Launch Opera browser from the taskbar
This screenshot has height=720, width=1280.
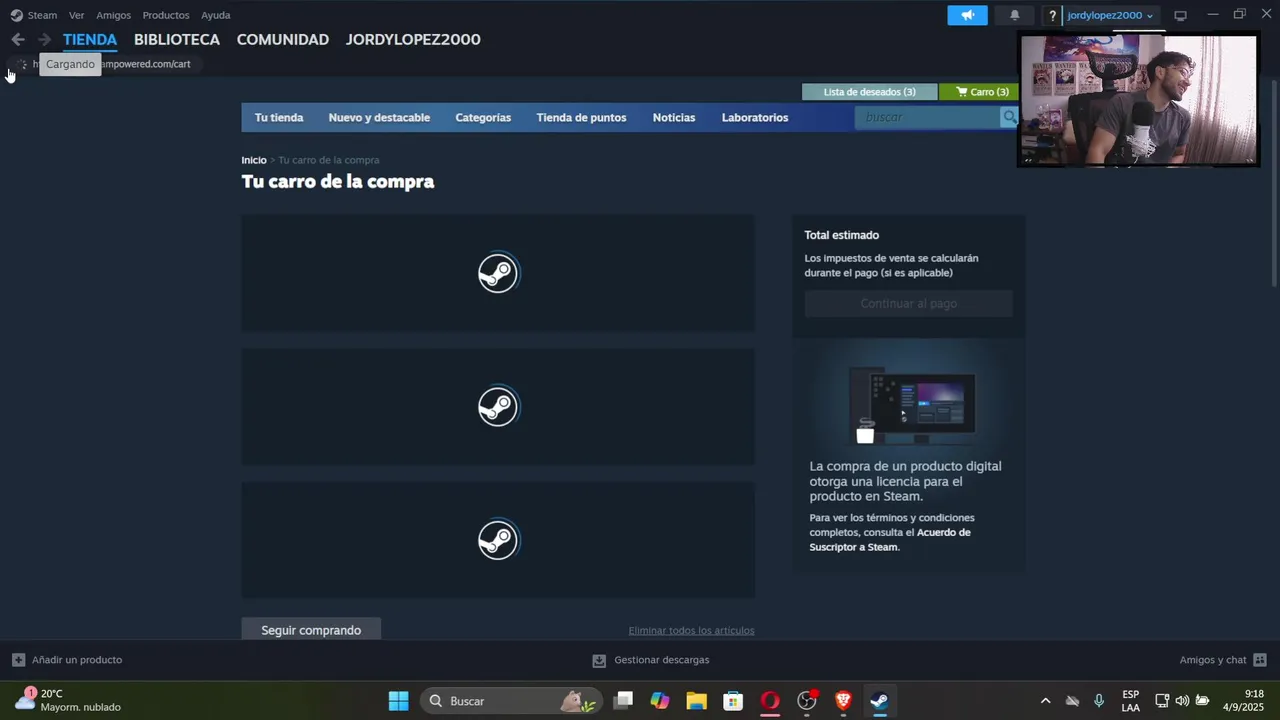point(770,701)
